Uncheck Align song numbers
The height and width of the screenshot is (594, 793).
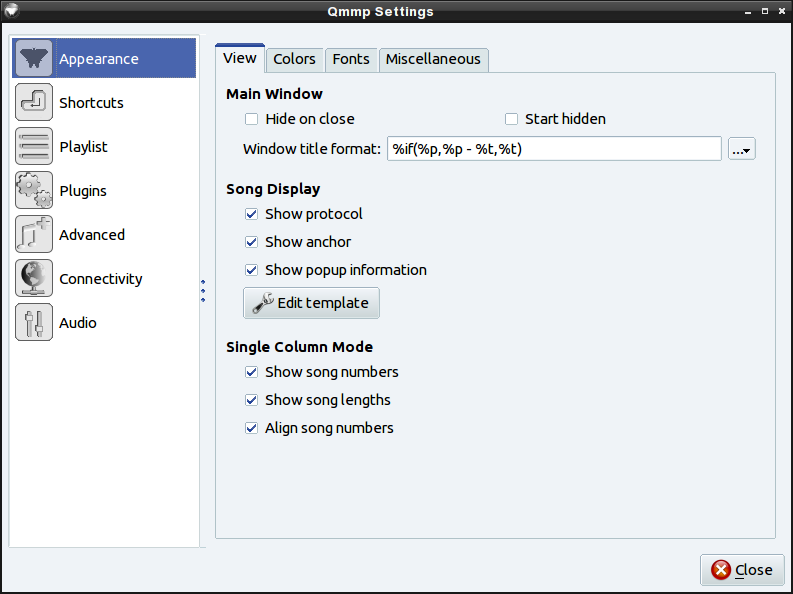tap(251, 428)
